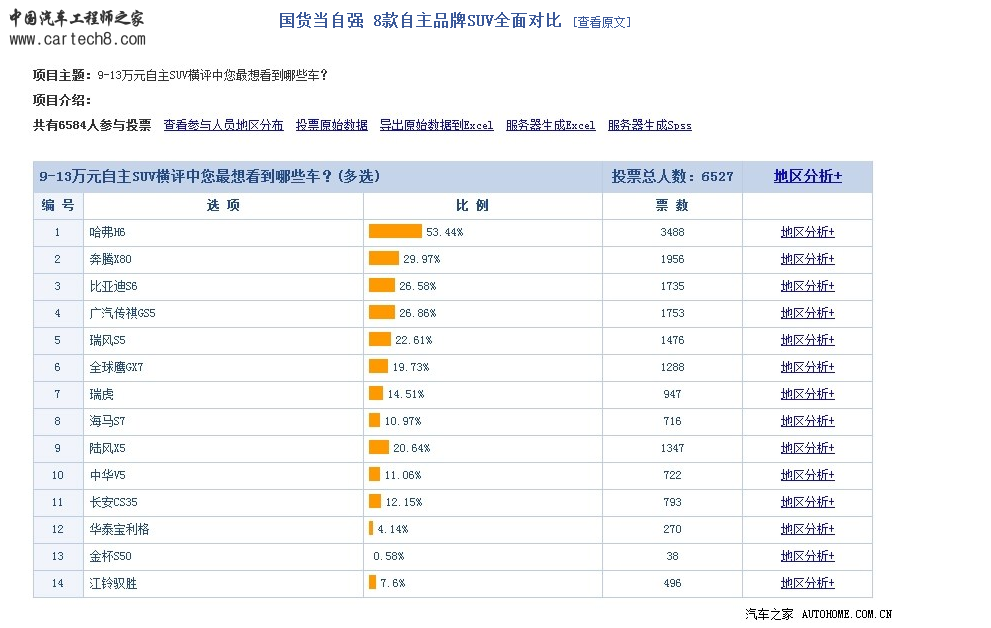Screen dimensions: 991x628
Task: Select the 长安CS35 option cell
Action: tap(223, 502)
